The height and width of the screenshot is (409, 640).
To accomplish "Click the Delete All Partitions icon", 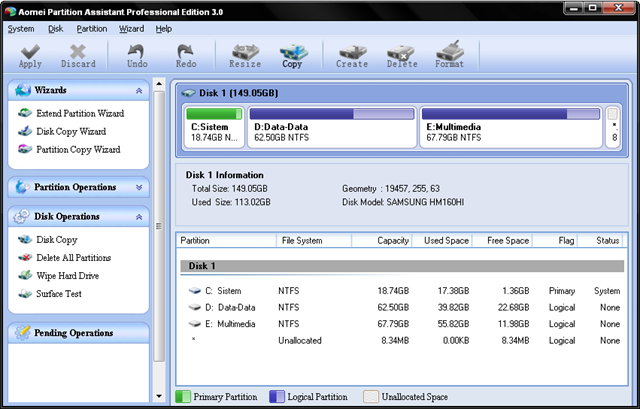I will click(x=24, y=257).
